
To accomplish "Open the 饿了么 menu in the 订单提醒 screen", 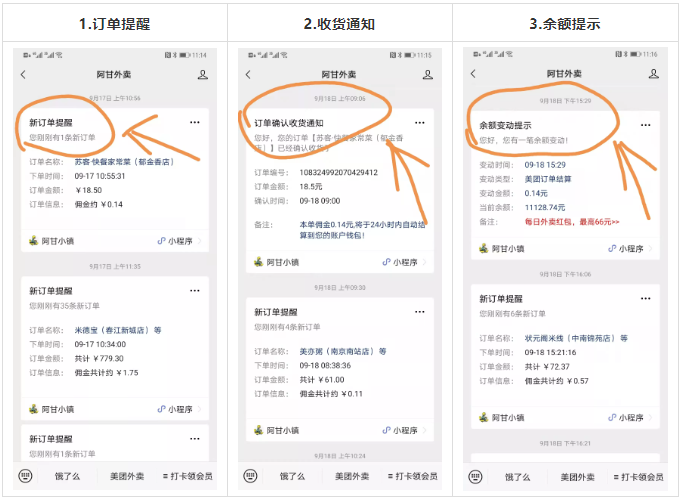I will (x=68, y=476).
